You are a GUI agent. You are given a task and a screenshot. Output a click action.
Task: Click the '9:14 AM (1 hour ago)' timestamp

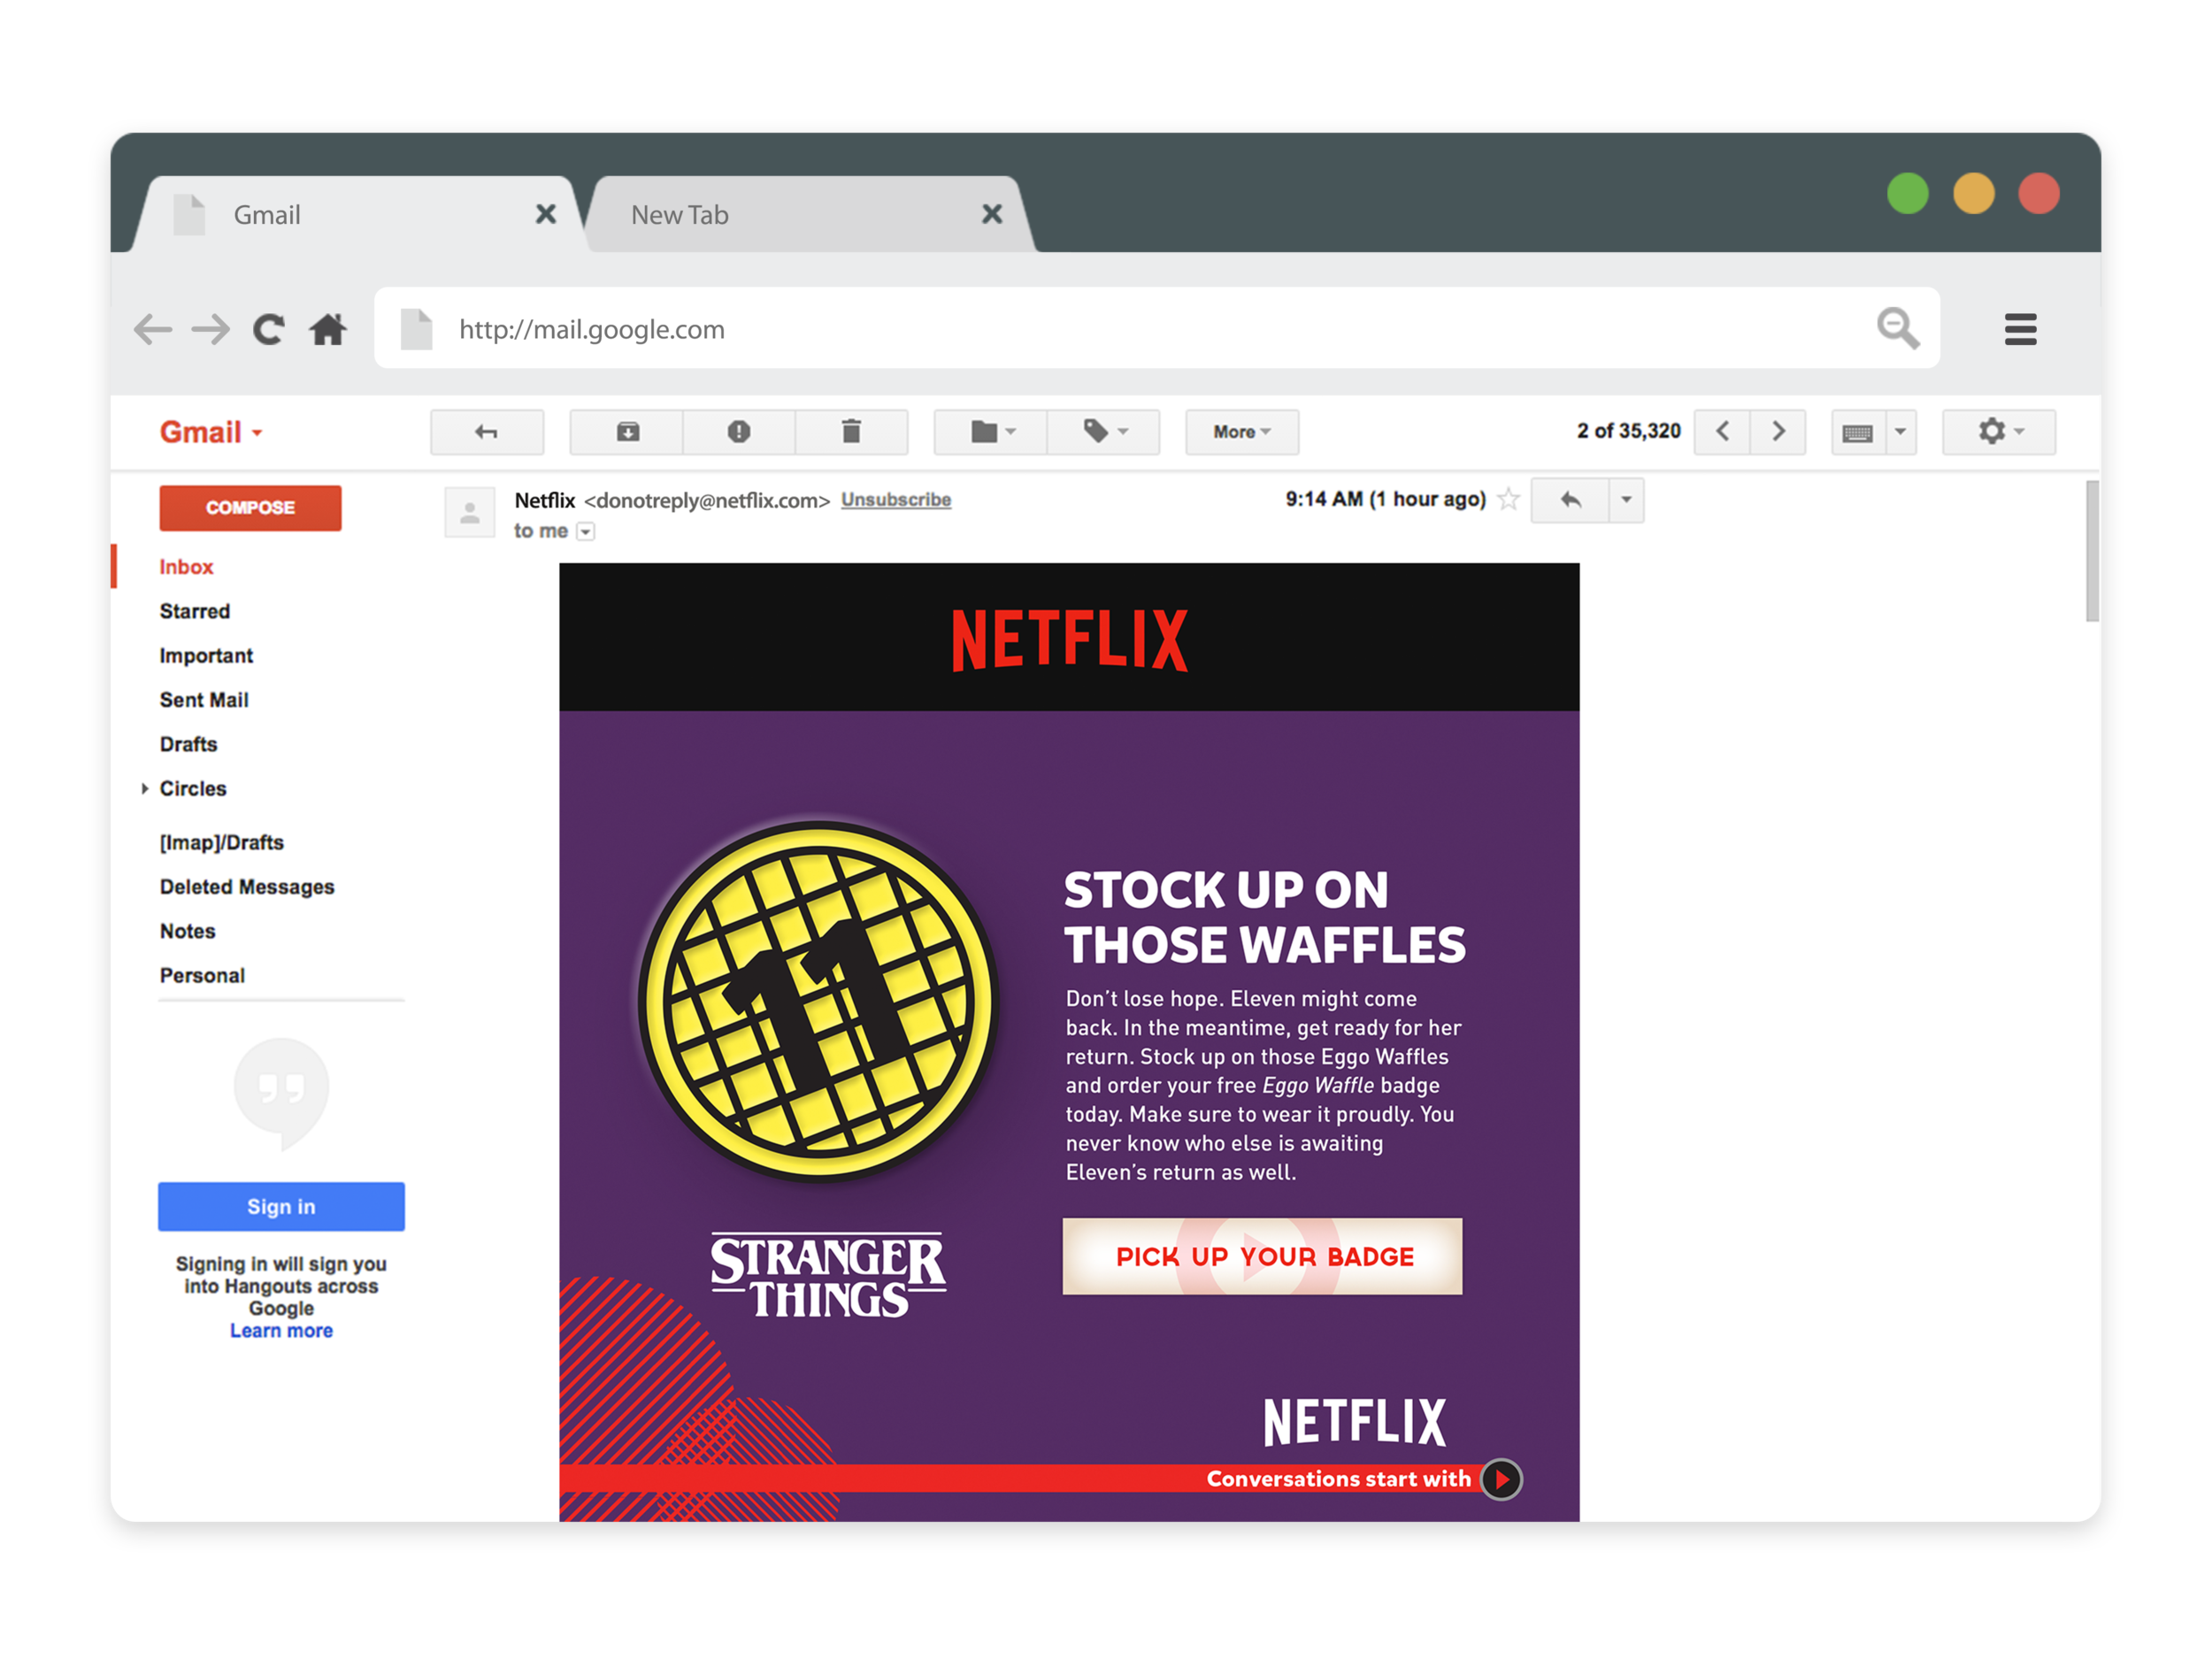(1386, 499)
